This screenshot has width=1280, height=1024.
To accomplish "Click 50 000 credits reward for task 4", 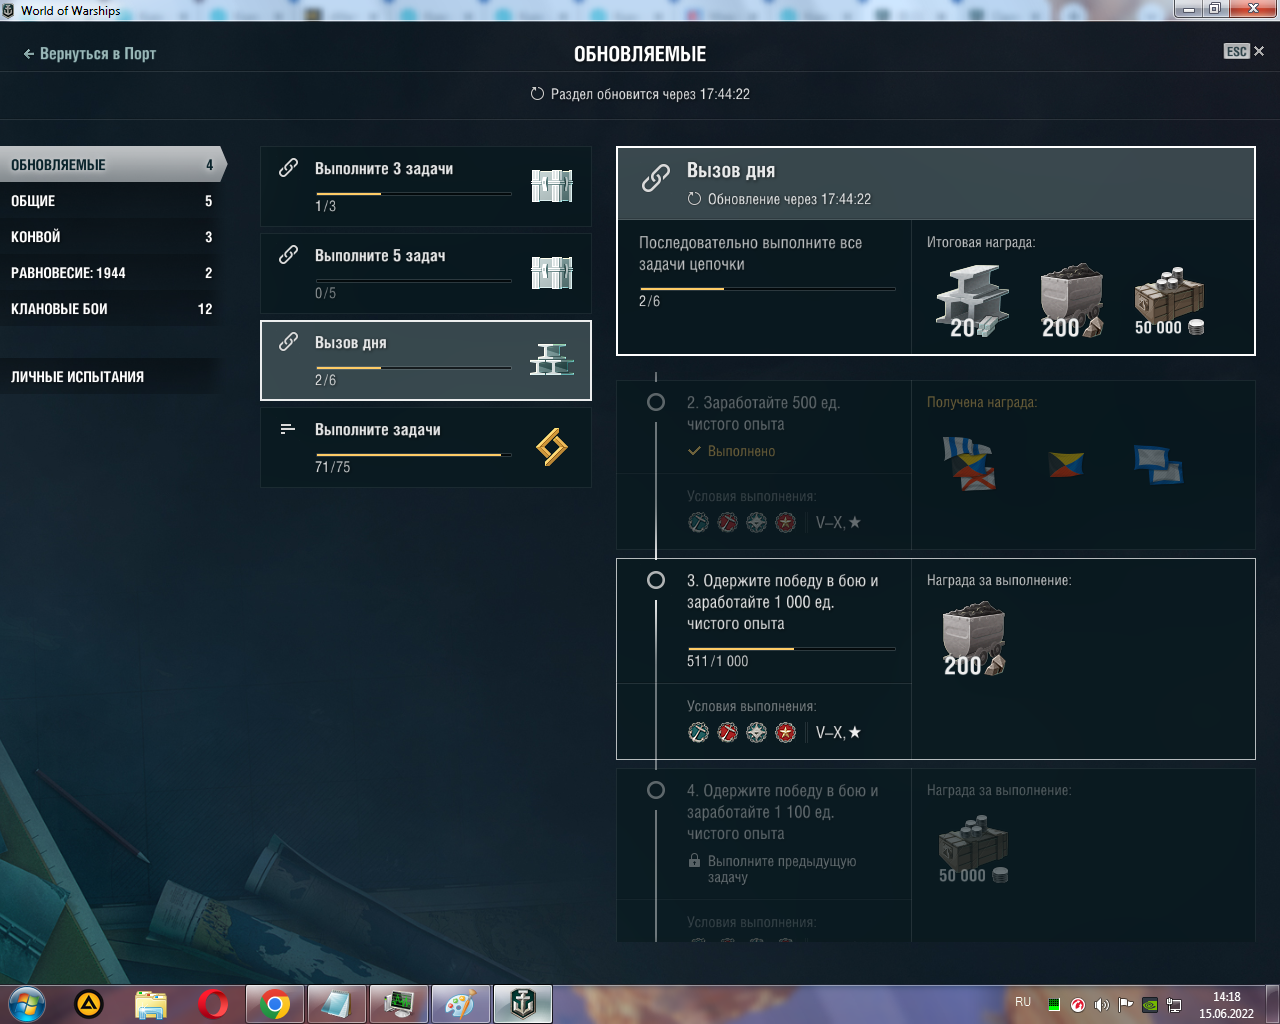I will coord(973,849).
